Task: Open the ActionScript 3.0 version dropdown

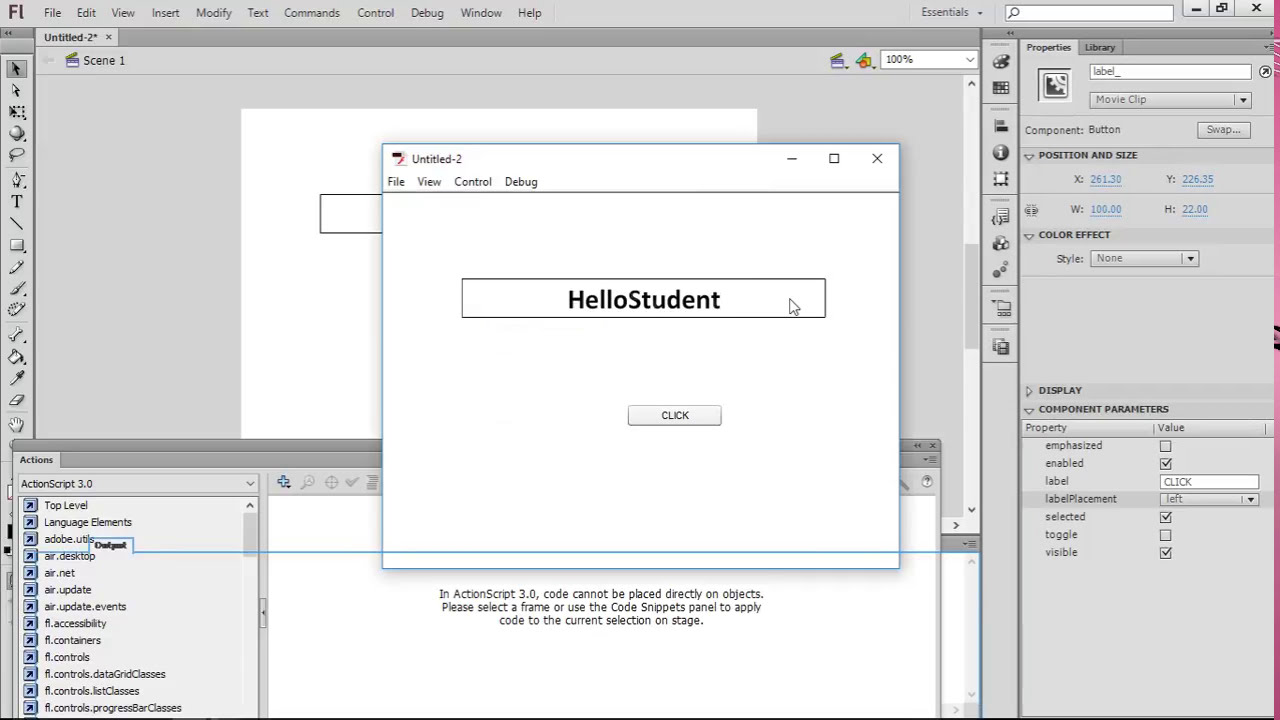Action: click(x=137, y=484)
